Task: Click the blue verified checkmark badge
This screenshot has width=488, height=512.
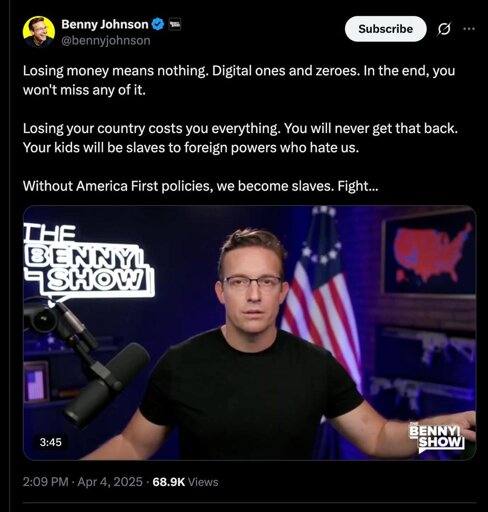Action: 158,24
